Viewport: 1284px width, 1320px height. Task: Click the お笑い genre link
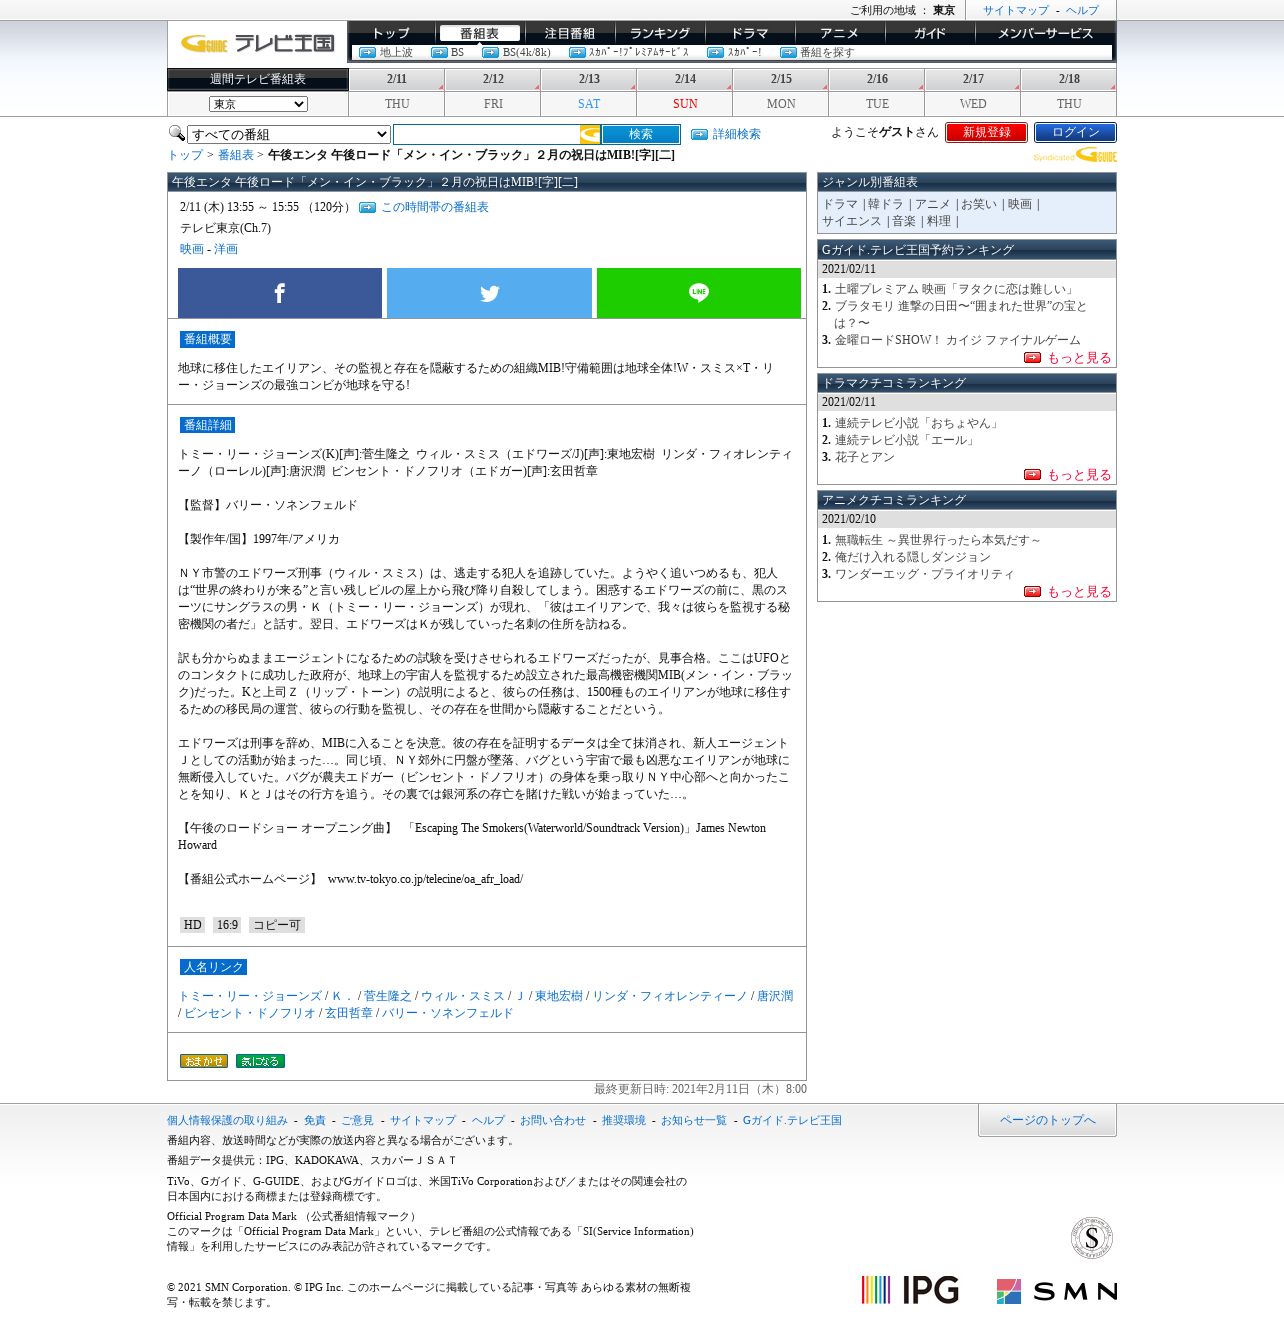(x=979, y=204)
